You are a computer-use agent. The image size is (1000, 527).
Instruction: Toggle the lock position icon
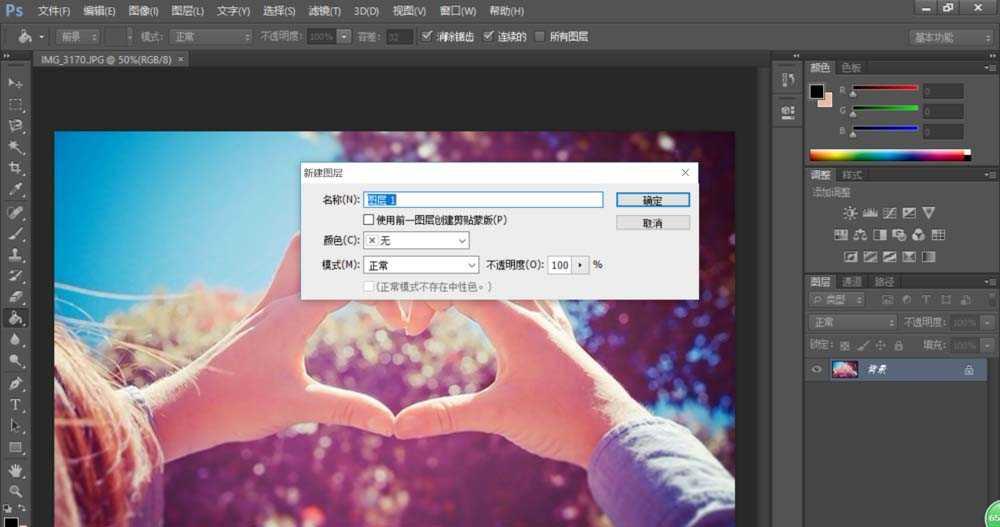881,346
